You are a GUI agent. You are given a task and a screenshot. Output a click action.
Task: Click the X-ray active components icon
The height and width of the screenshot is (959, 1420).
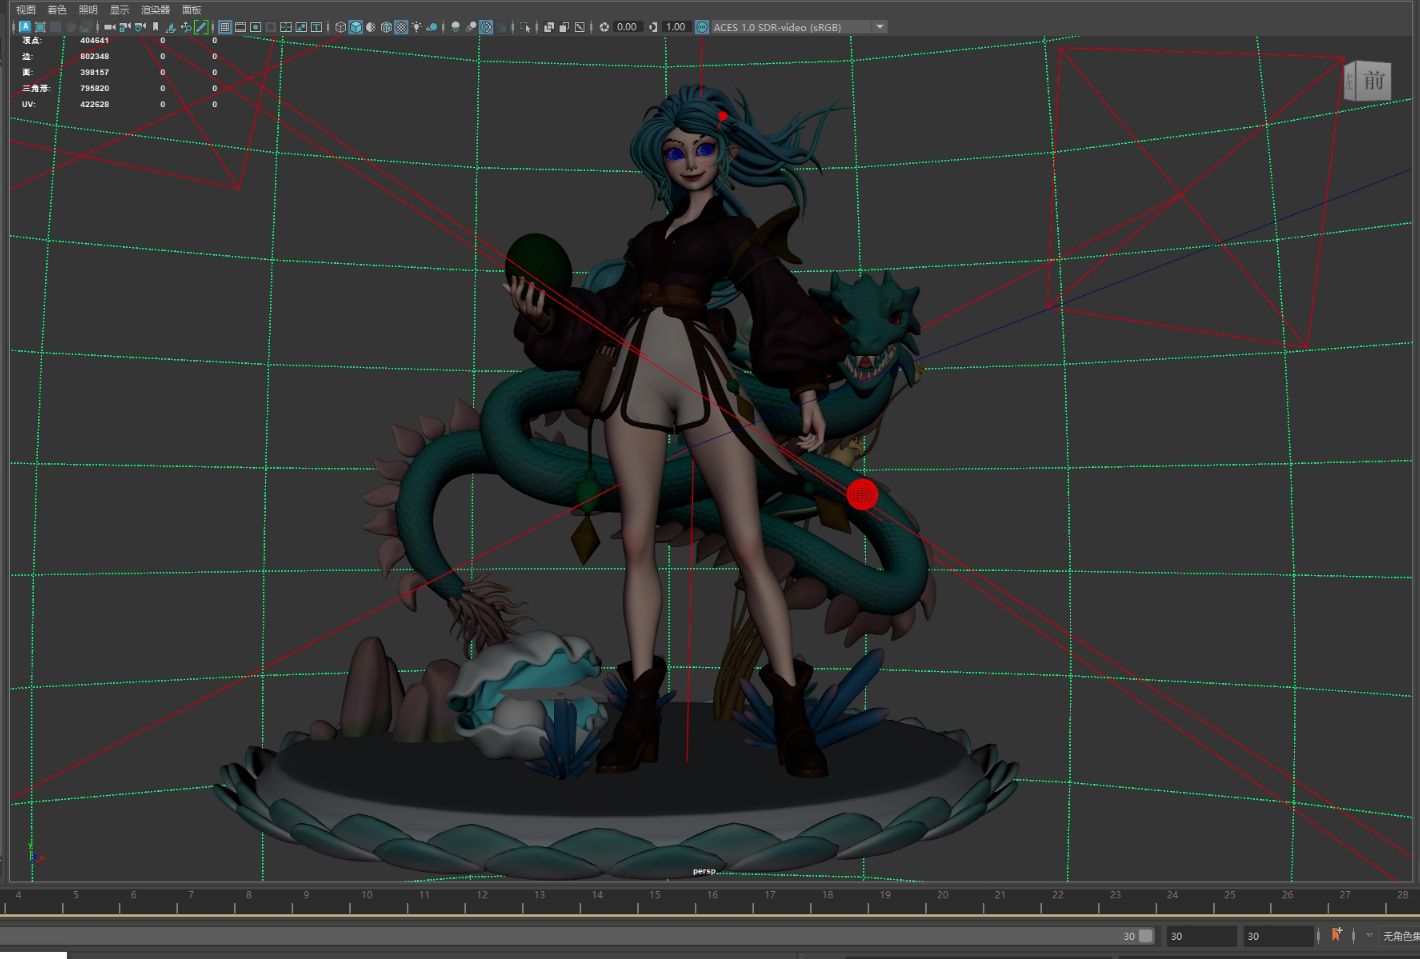point(564,27)
